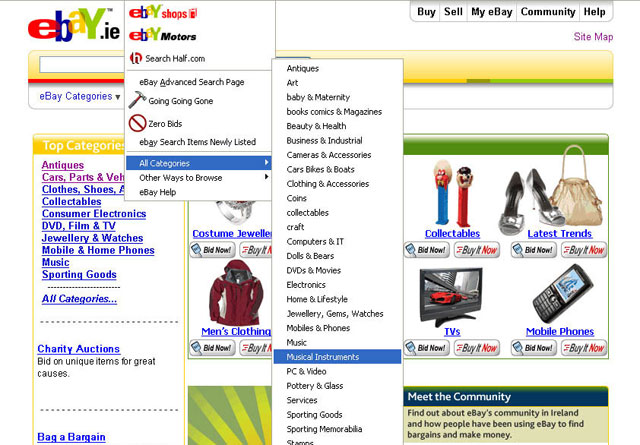This screenshot has width=640, height=445.
Task: Click the Meet the Community heading
Action: 459,397
